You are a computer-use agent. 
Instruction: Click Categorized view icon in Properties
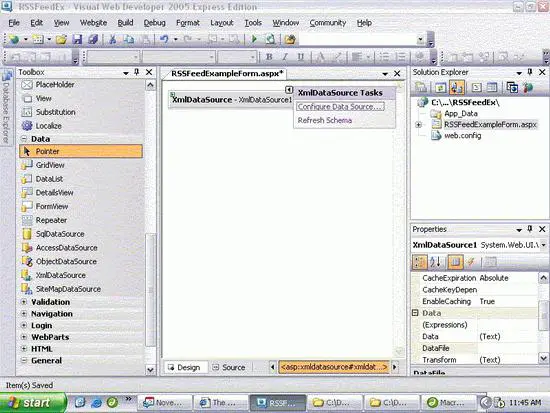(420, 262)
